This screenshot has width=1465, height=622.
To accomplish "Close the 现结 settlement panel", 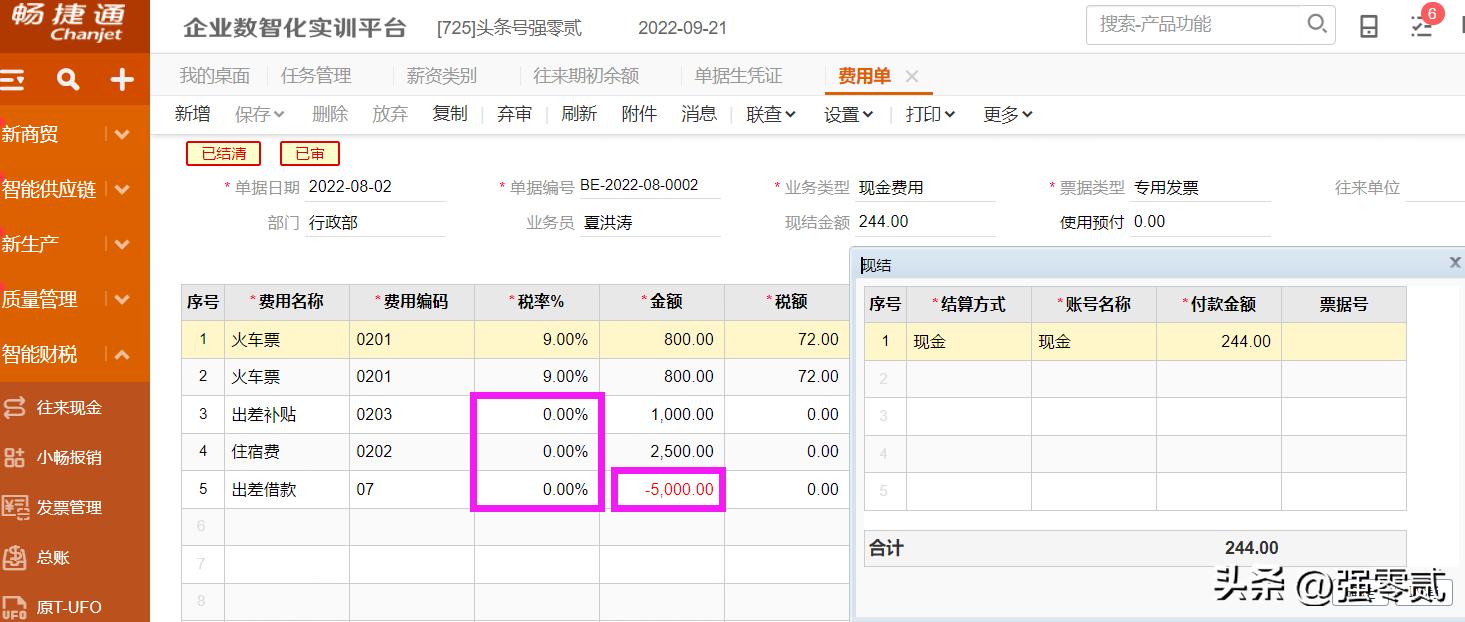I will pyautogui.click(x=1454, y=262).
